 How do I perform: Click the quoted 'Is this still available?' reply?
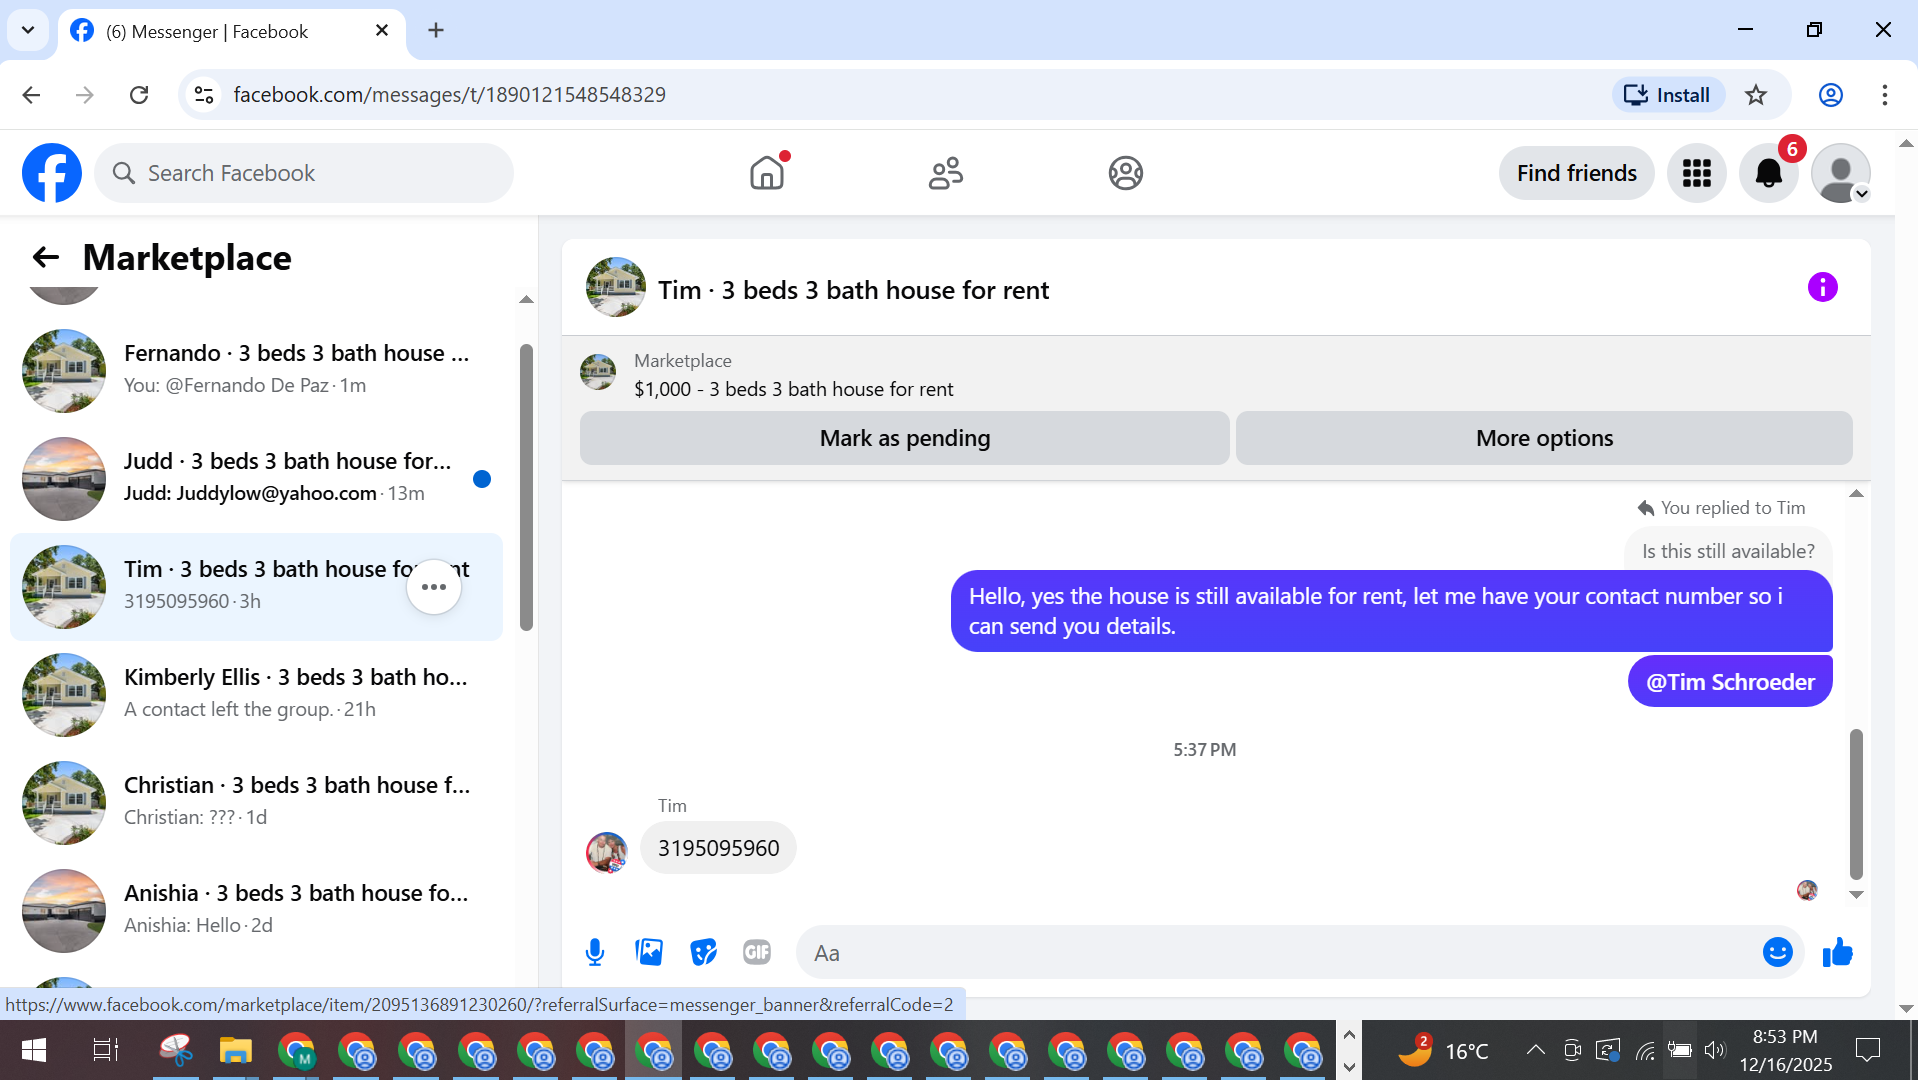click(x=1728, y=551)
